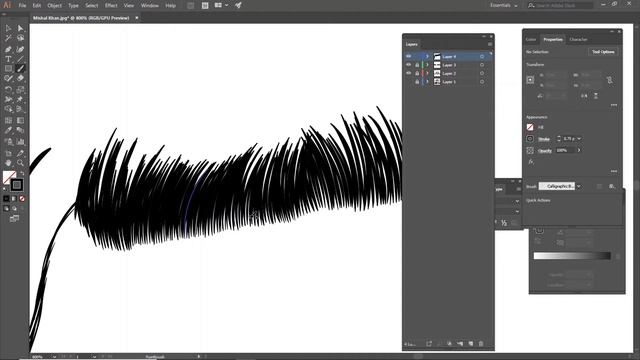Select the Rectangle tool
Screen dimensions: 640x360
click(8, 69)
